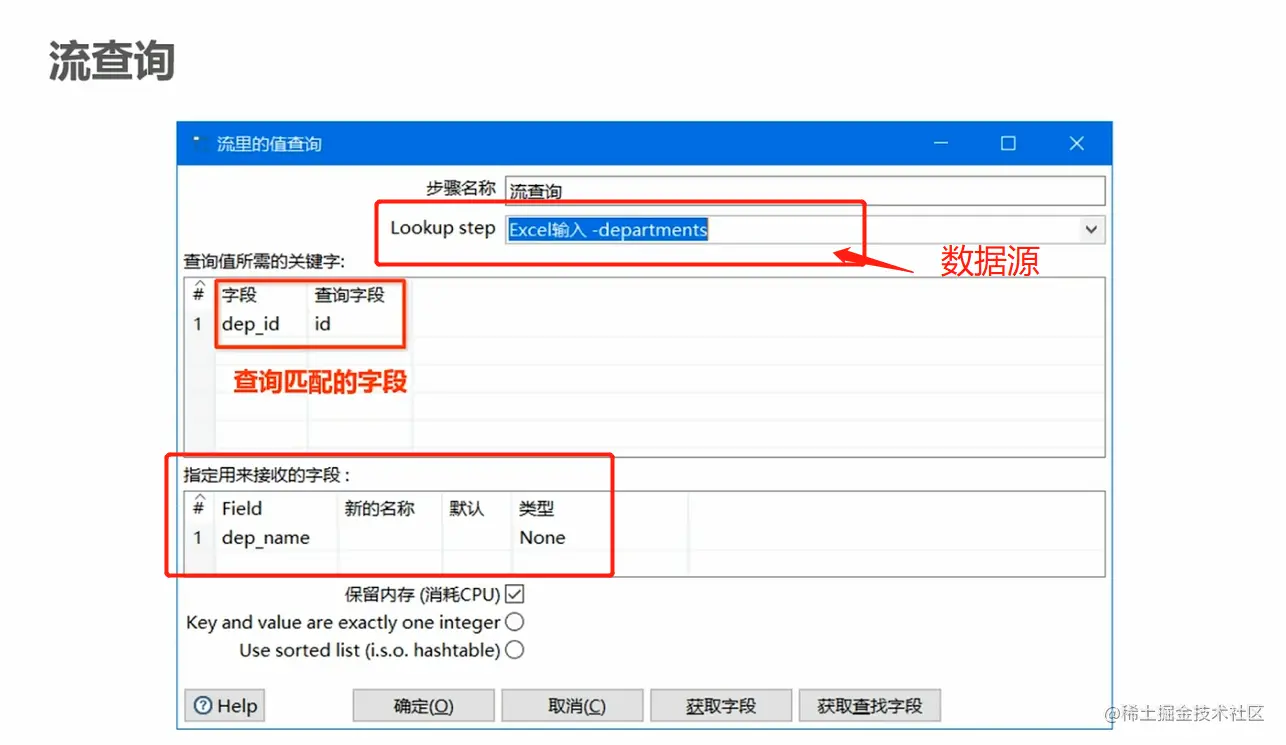Maximize the 流里的值查询 dialog
This screenshot has width=1286, height=745.
pos(1008,143)
